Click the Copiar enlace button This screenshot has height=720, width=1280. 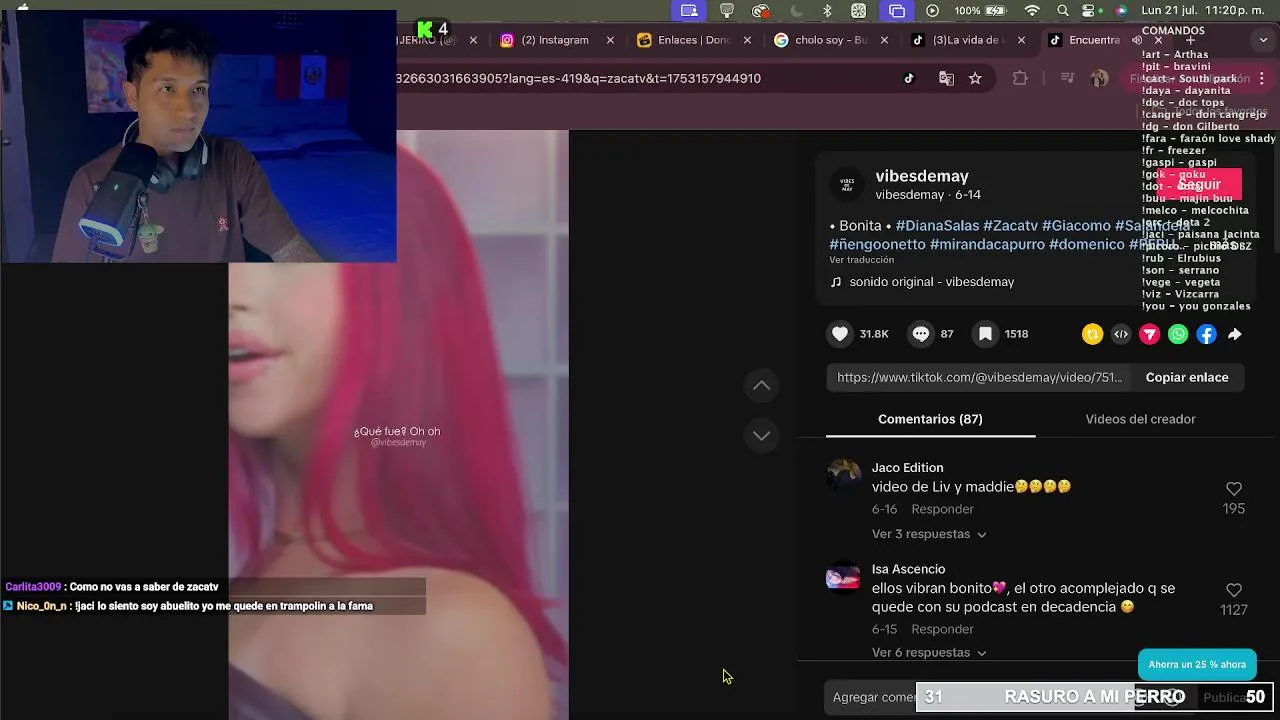point(1187,377)
